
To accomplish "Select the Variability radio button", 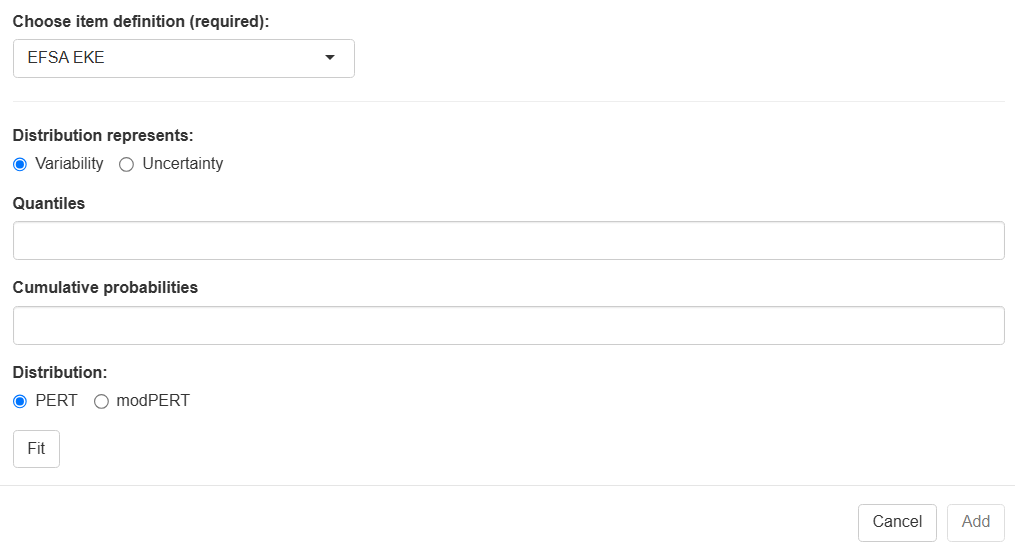I will click(x=20, y=164).
